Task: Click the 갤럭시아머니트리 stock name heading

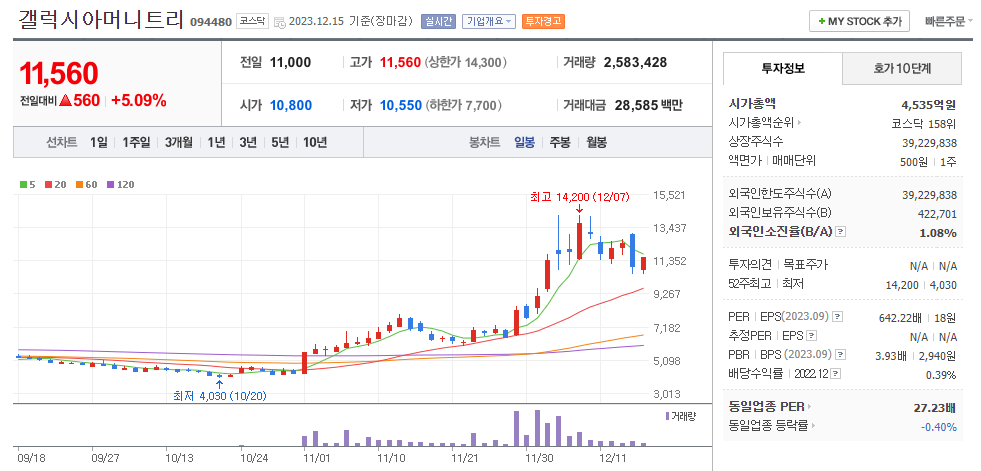Action: [101, 21]
